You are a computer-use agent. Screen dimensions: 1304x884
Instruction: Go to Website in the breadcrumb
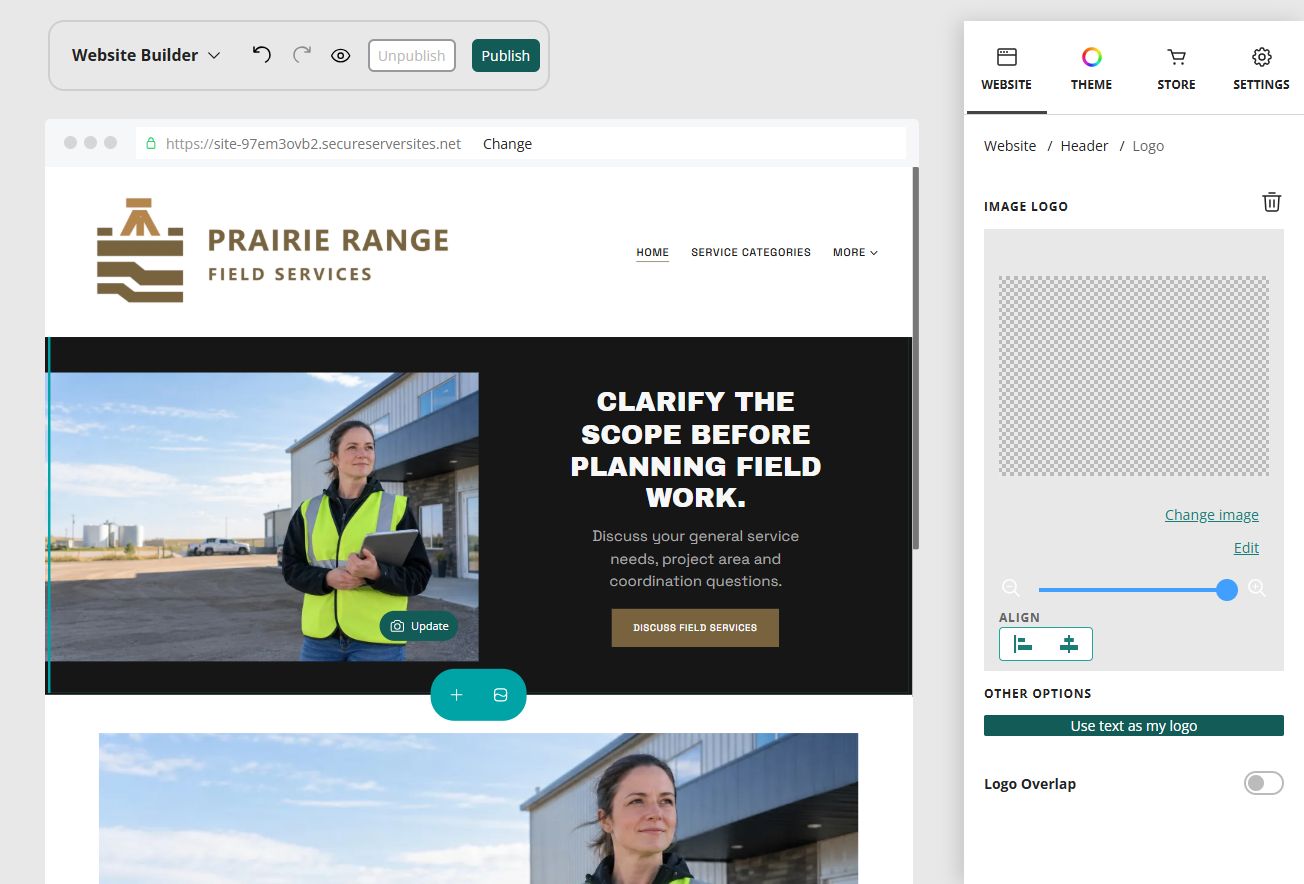pyautogui.click(x=1010, y=146)
